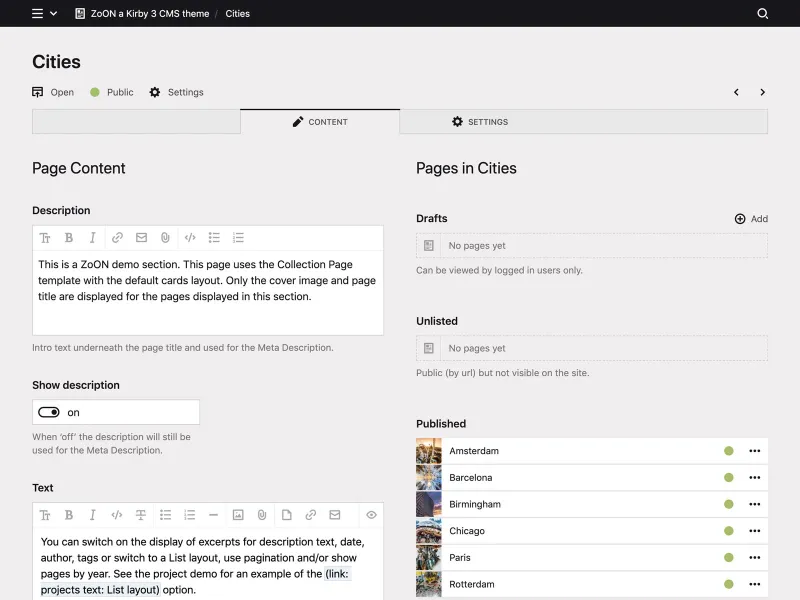Open the published page preview via Open
This screenshot has height=600, width=800.
(53, 91)
